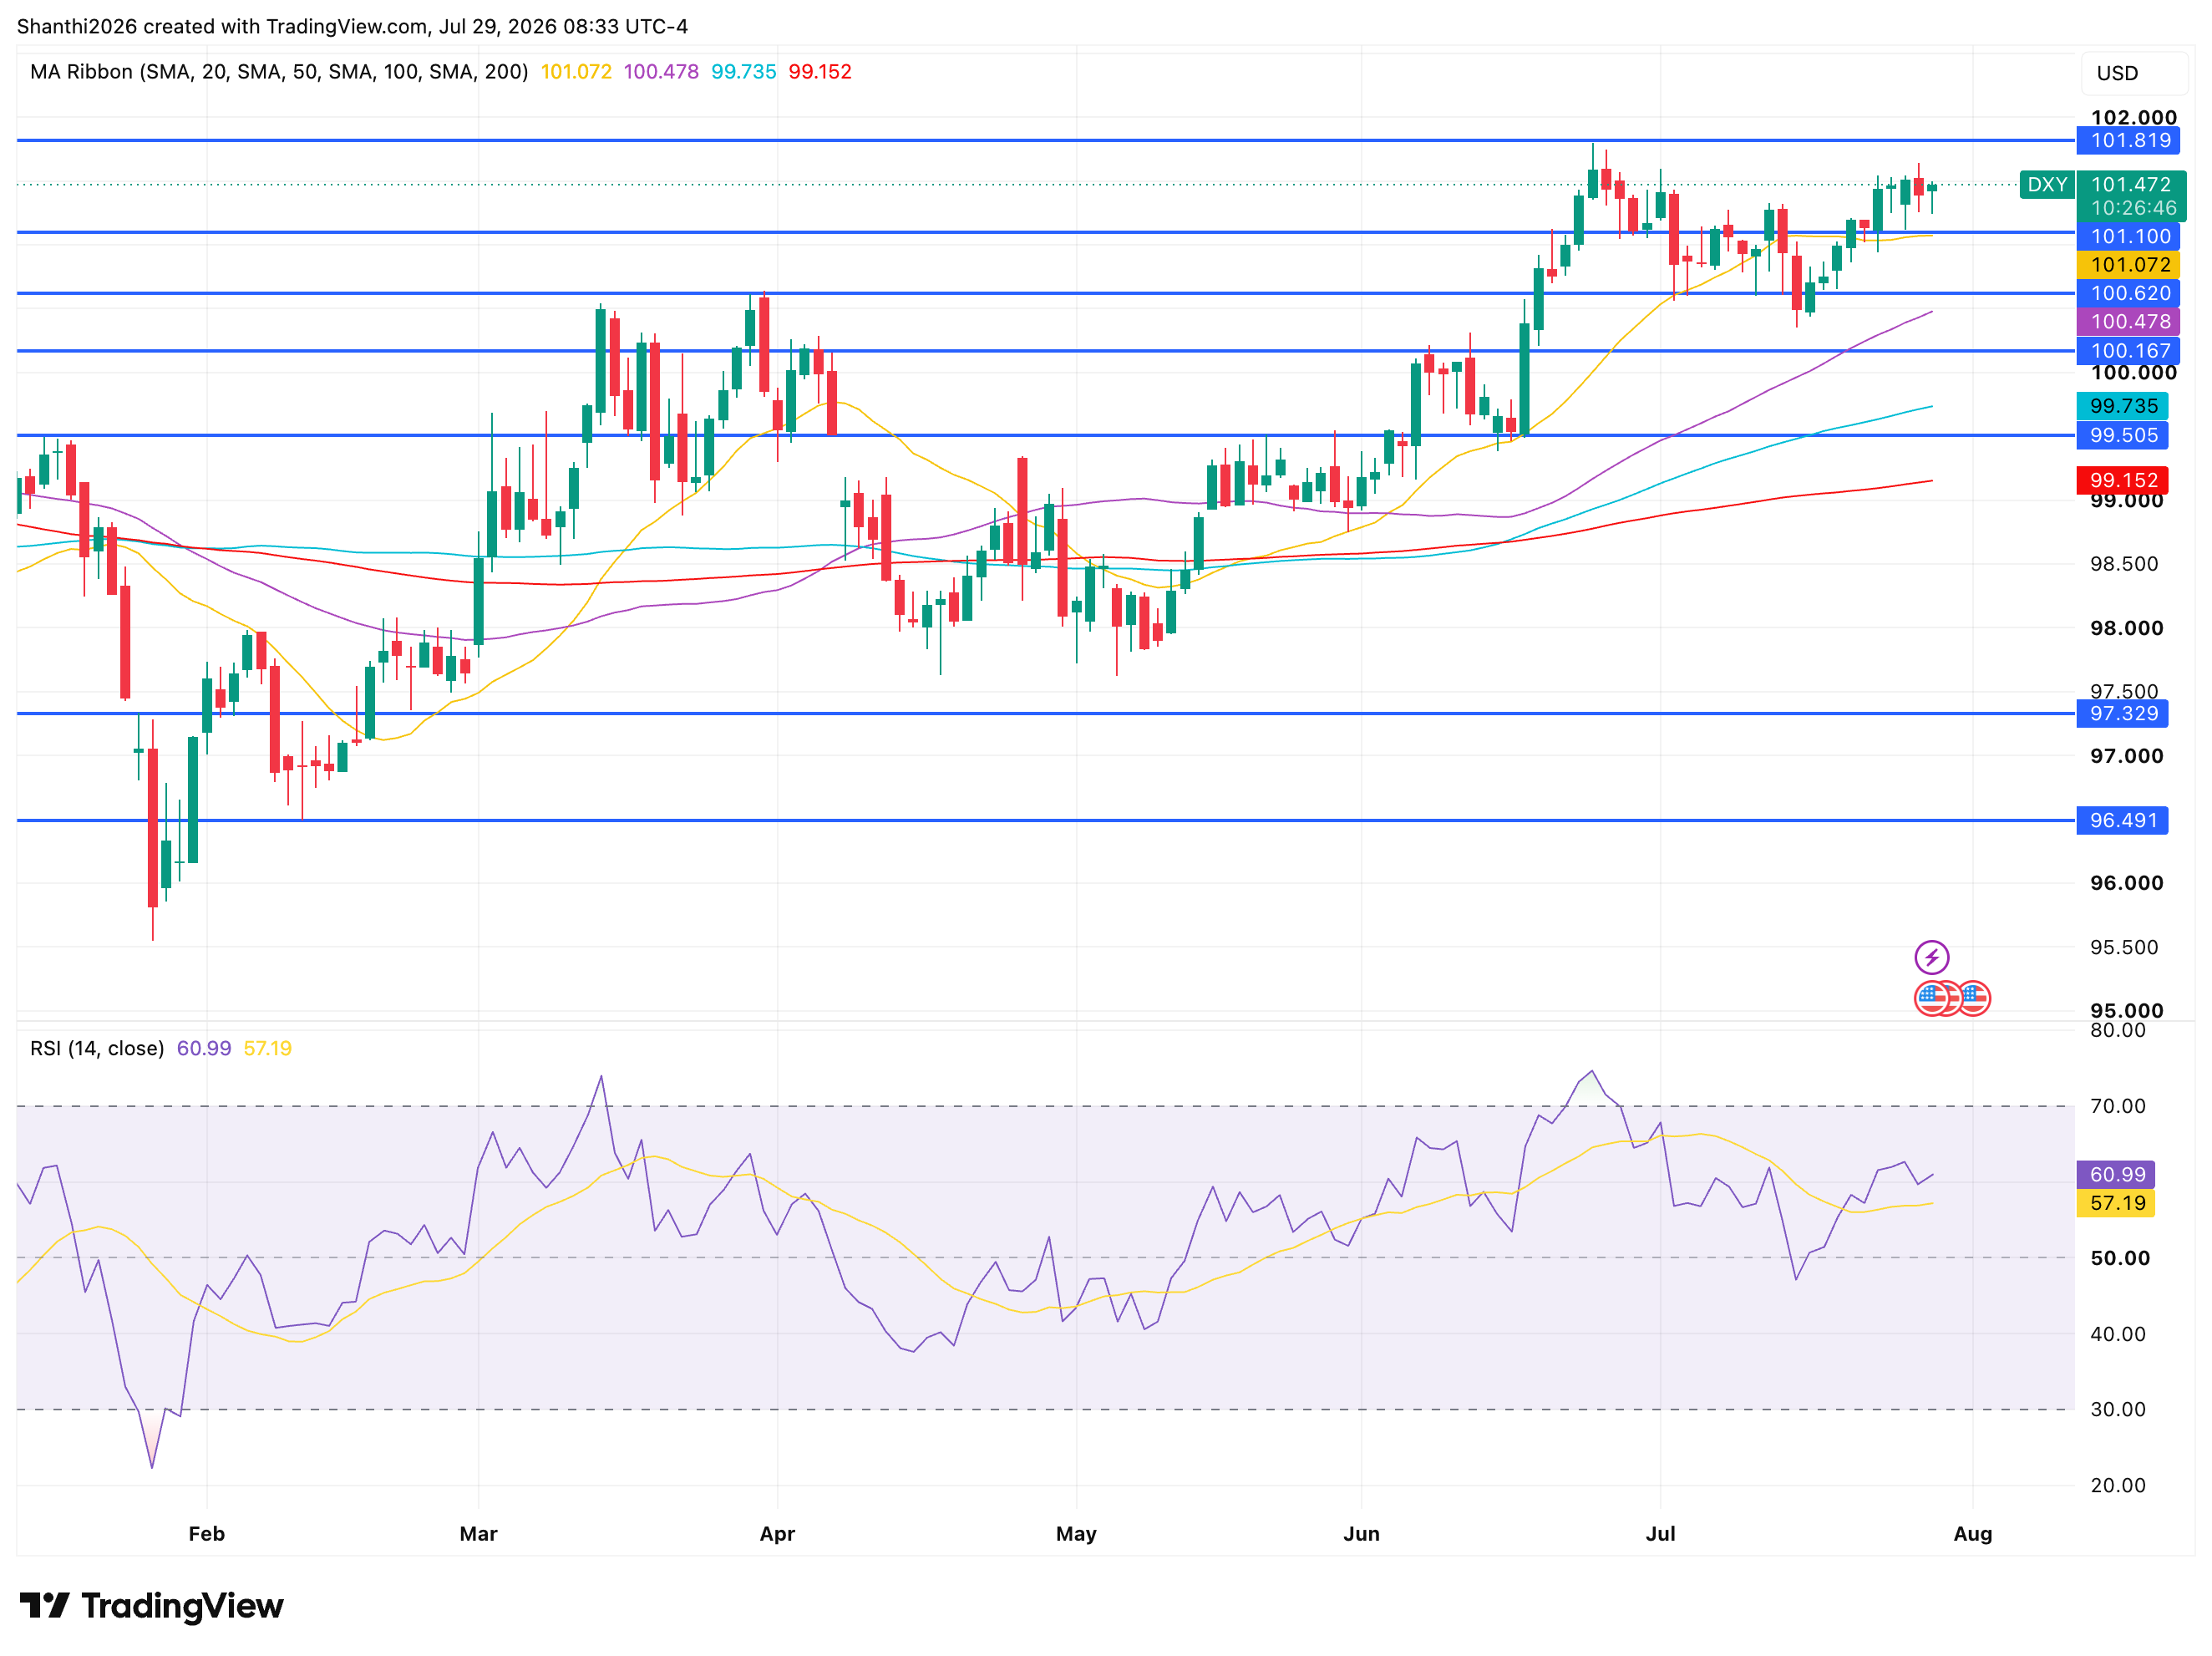This screenshot has height=1656, width=2212.
Task: Click the 57.19 value in RSI legend
Action: (x=268, y=1048)
